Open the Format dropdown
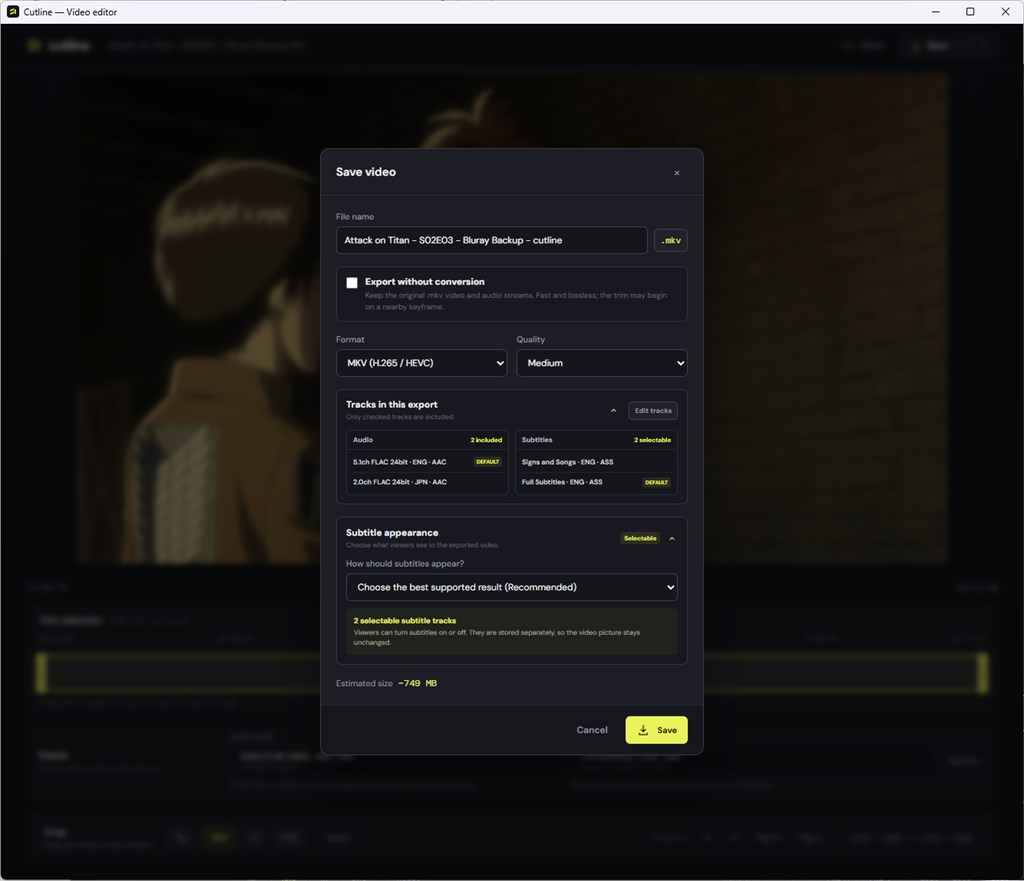This screenshot has width=1024, height=881. click(421, 363)
